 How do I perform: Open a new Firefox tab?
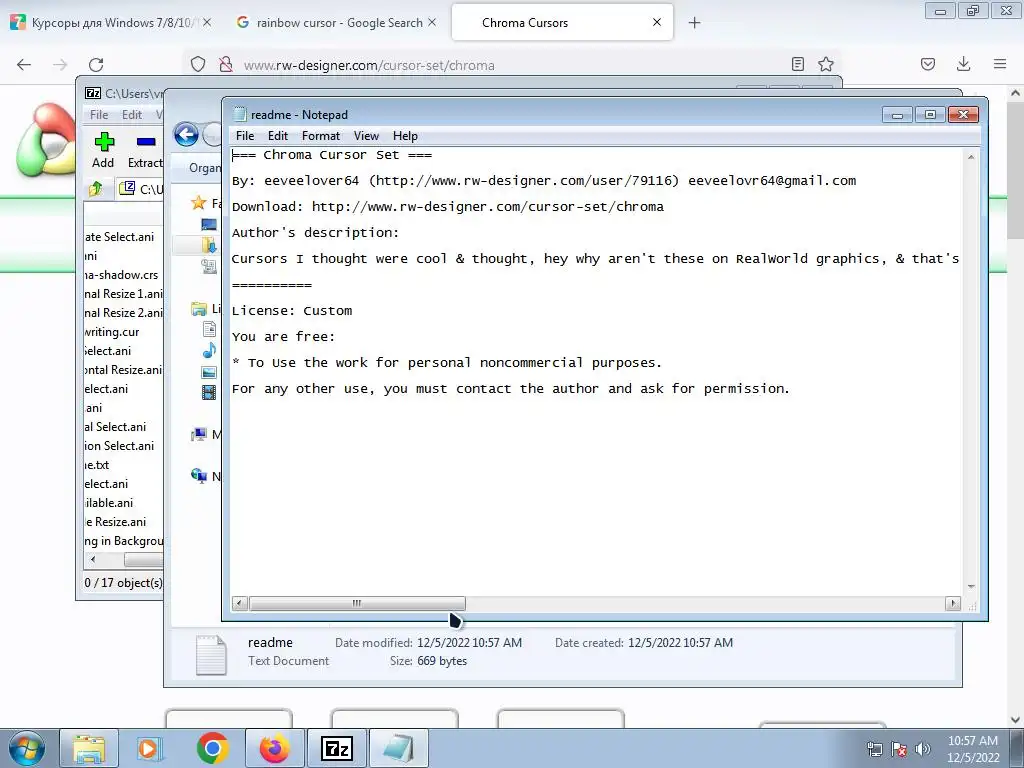click(695, 23)
